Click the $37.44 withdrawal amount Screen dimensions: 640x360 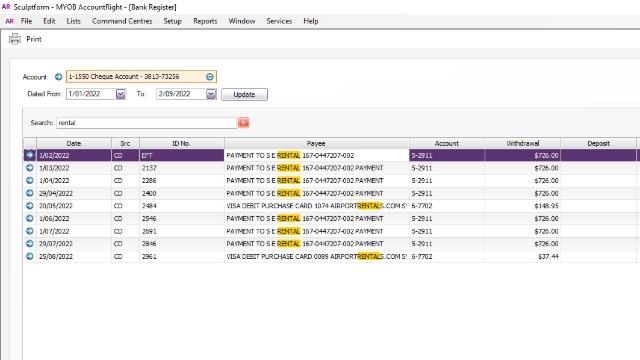tap(548, 256)
